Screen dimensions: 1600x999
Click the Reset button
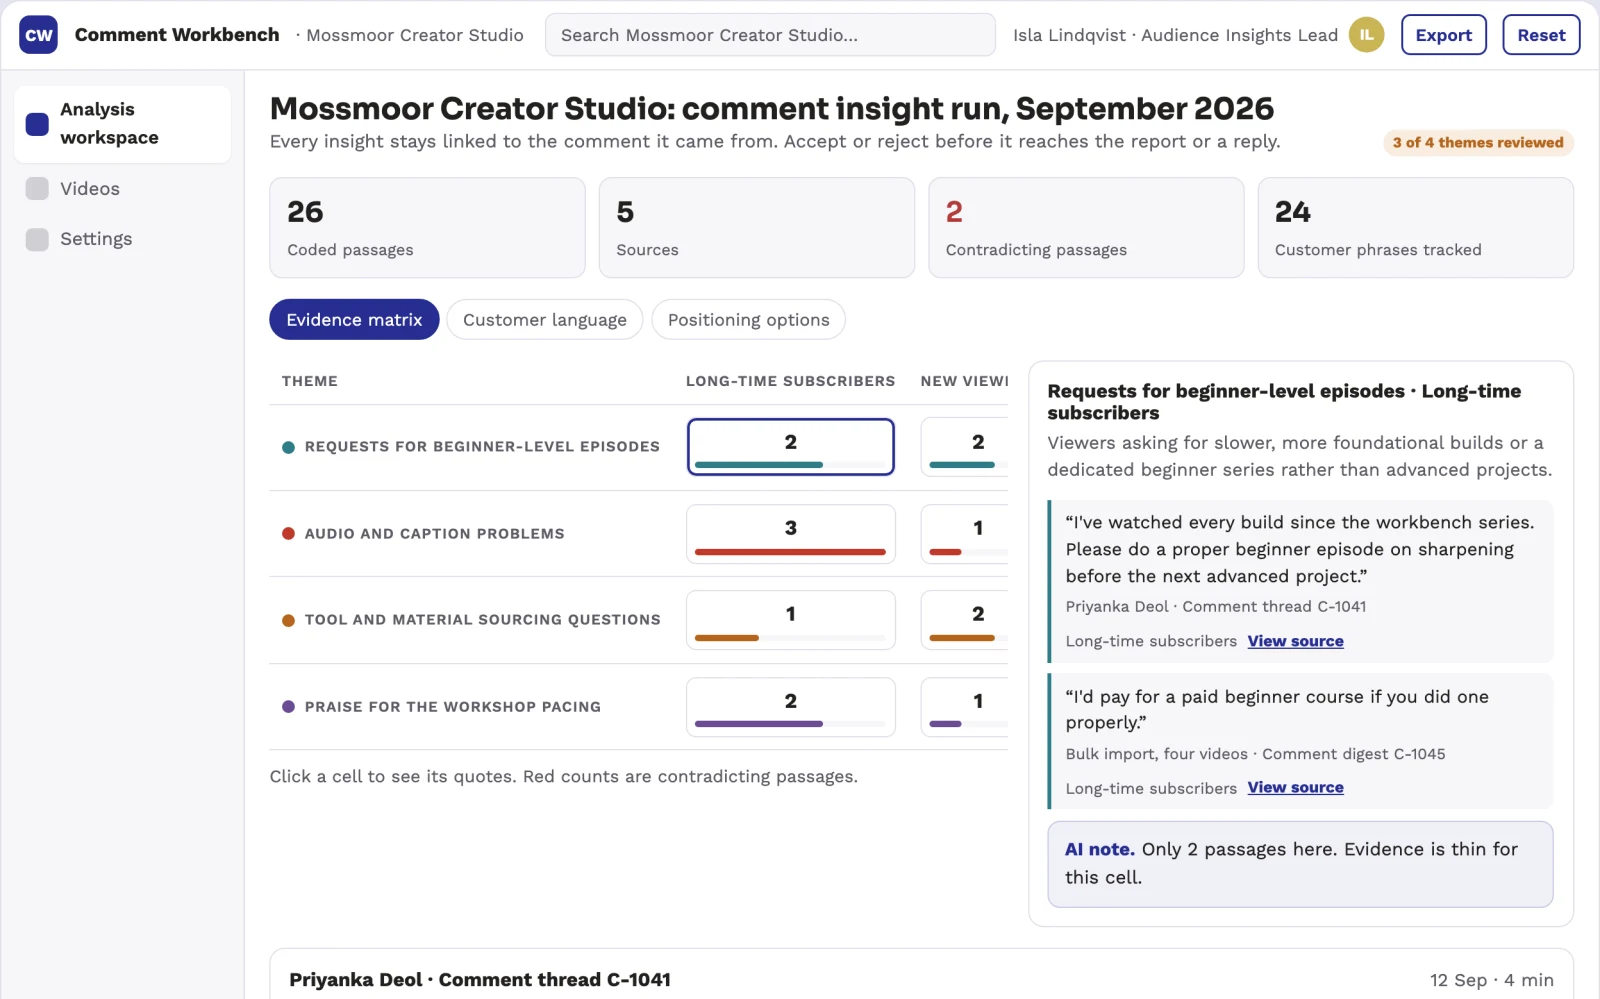[x=1541, y=35]
